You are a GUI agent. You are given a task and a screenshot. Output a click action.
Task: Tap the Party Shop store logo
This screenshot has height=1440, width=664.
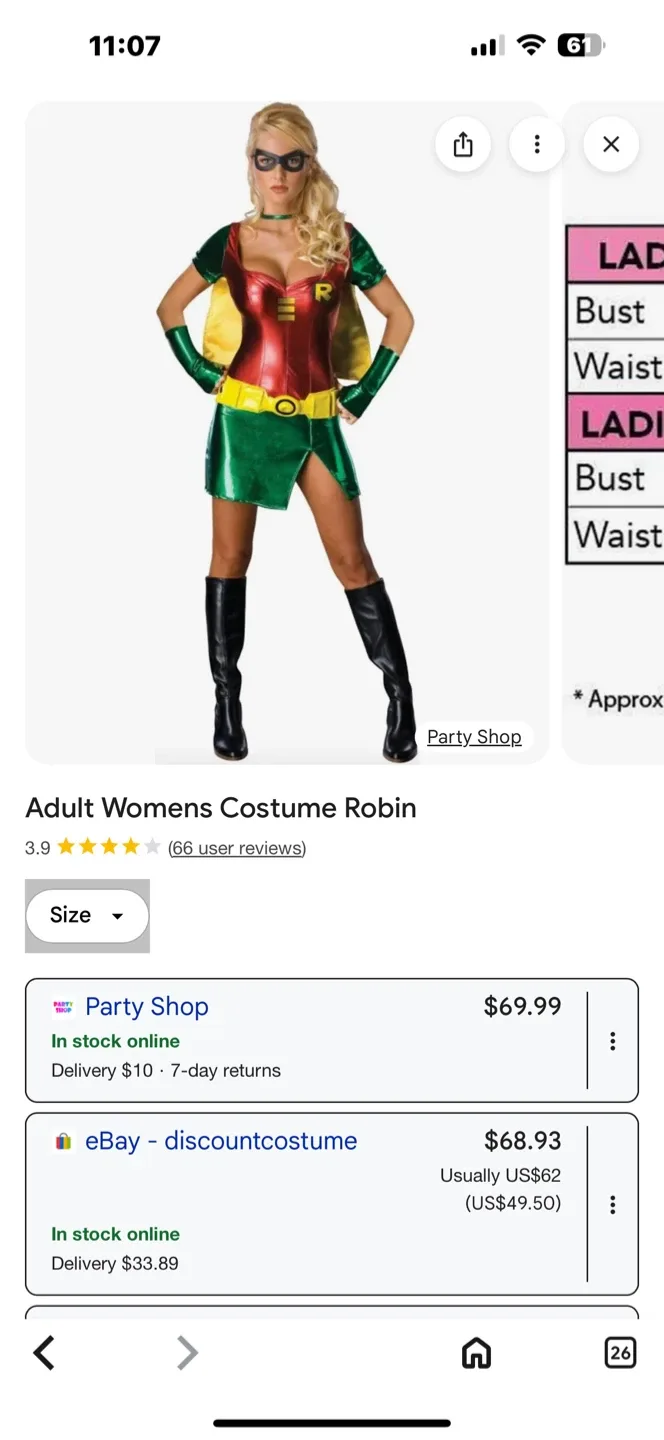click(x=63, y=1007)
